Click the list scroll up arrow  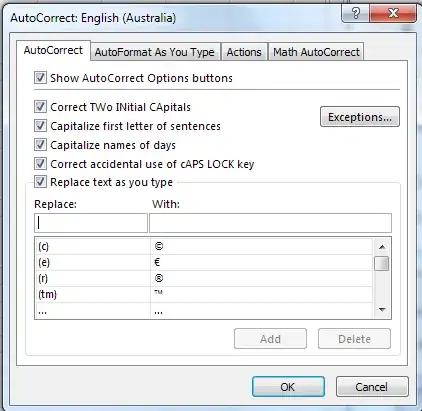point(382,247)
